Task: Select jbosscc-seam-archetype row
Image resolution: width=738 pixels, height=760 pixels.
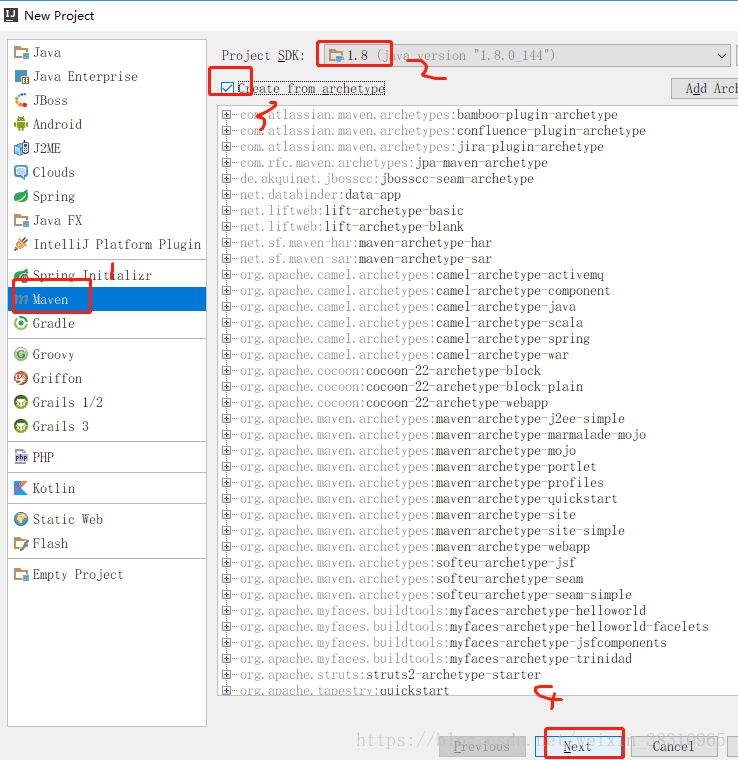Action: coord(387,178)
